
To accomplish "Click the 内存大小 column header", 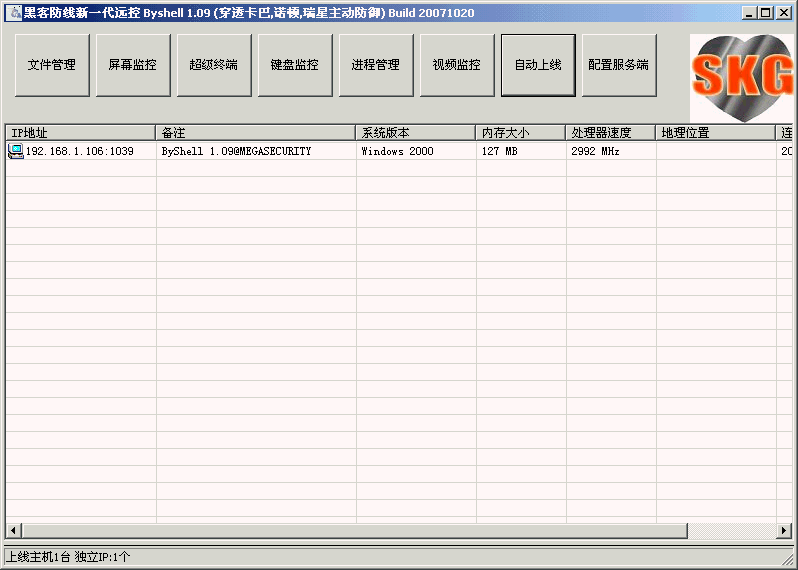I will coord(520,133).
